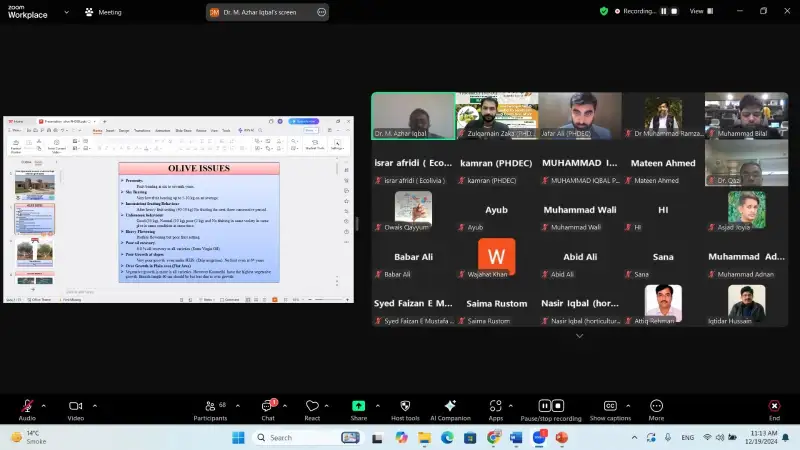Click Pause/stop recording control
This screenshot has height=450, width=800.
[550, 405]
